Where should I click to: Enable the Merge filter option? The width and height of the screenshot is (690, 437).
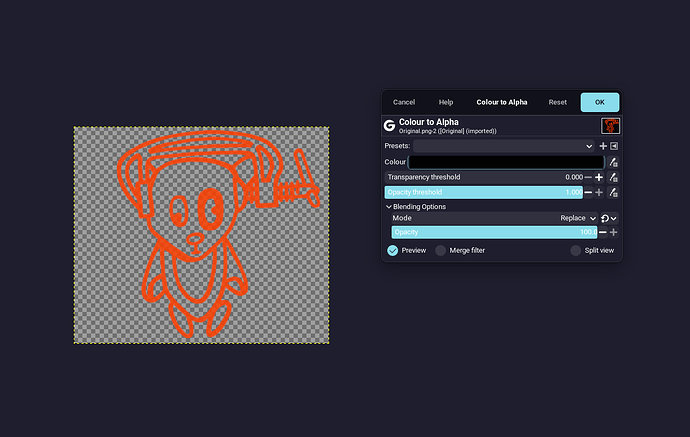point(440,250)
